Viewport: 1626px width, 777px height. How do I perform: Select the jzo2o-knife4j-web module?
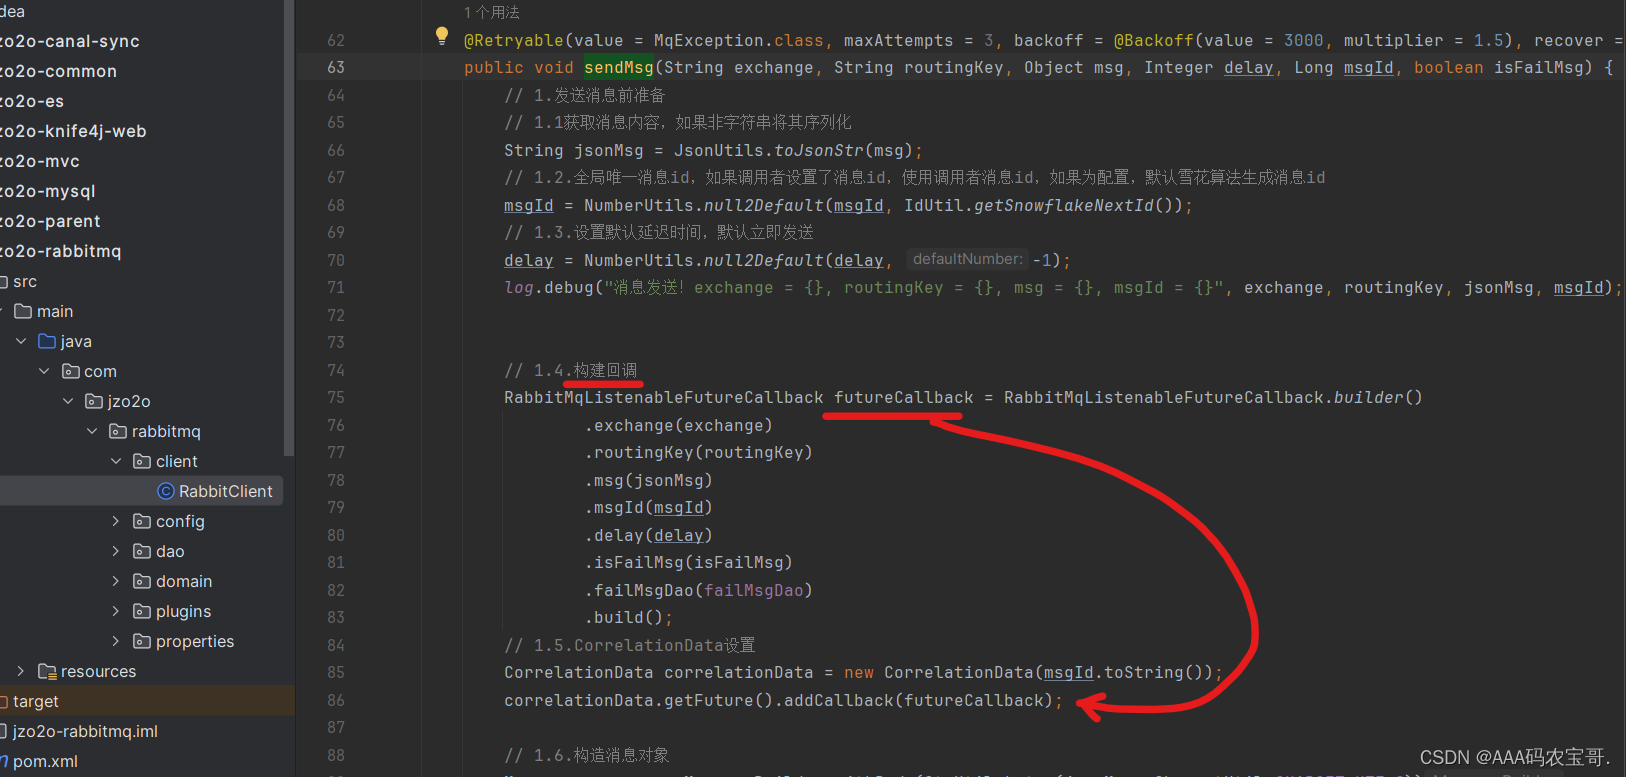coord(73,131)
